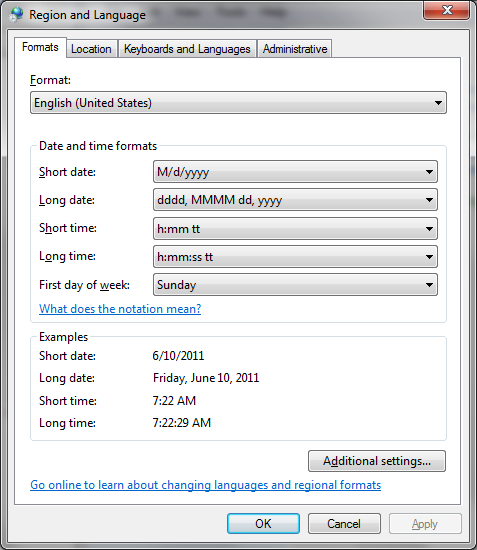The height and width of the screenshot is (550, 477).
Task: Expand the Short date format dropdown
Action: click(x=295, y=172)
